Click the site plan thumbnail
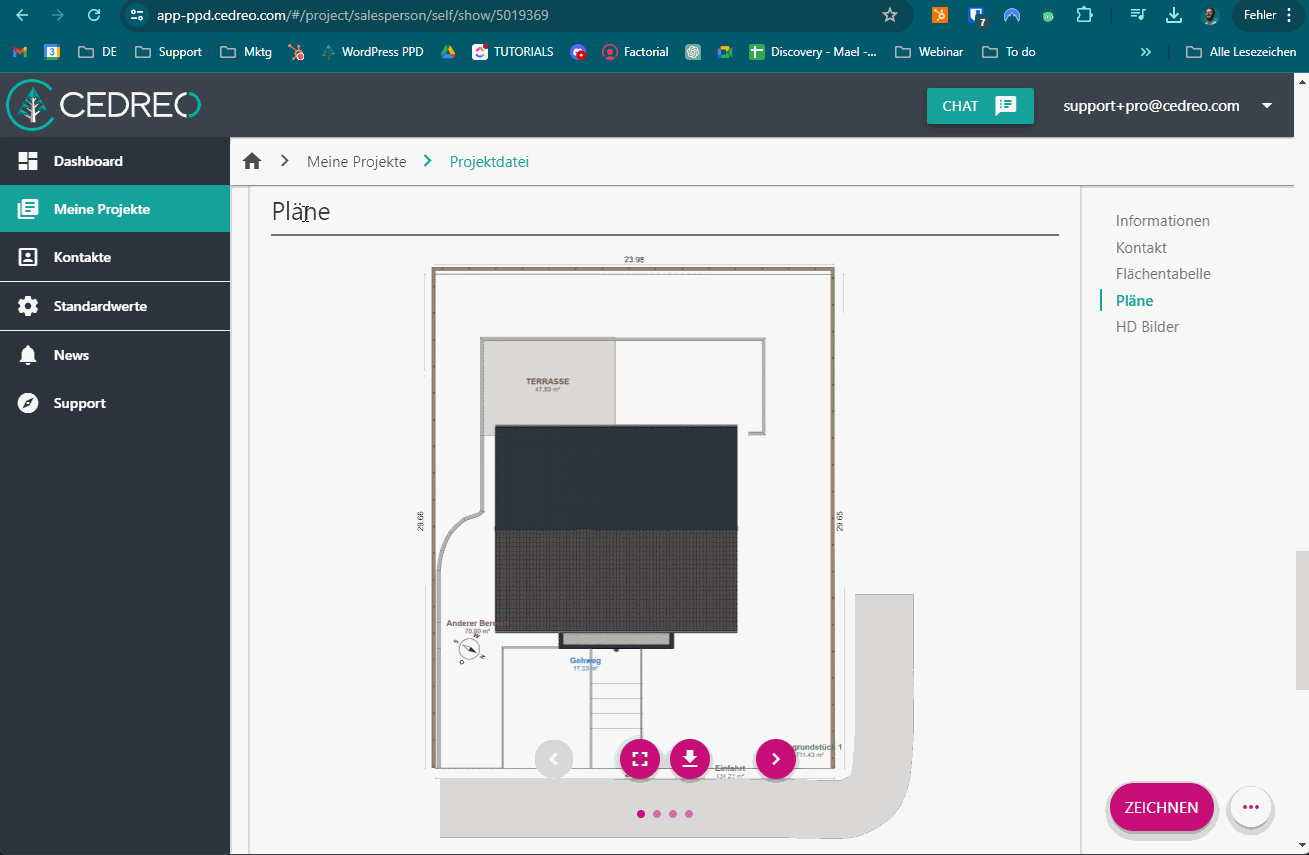Viewport: 1309px width, 855px height. pyautogui.click(x=665, y=545)
